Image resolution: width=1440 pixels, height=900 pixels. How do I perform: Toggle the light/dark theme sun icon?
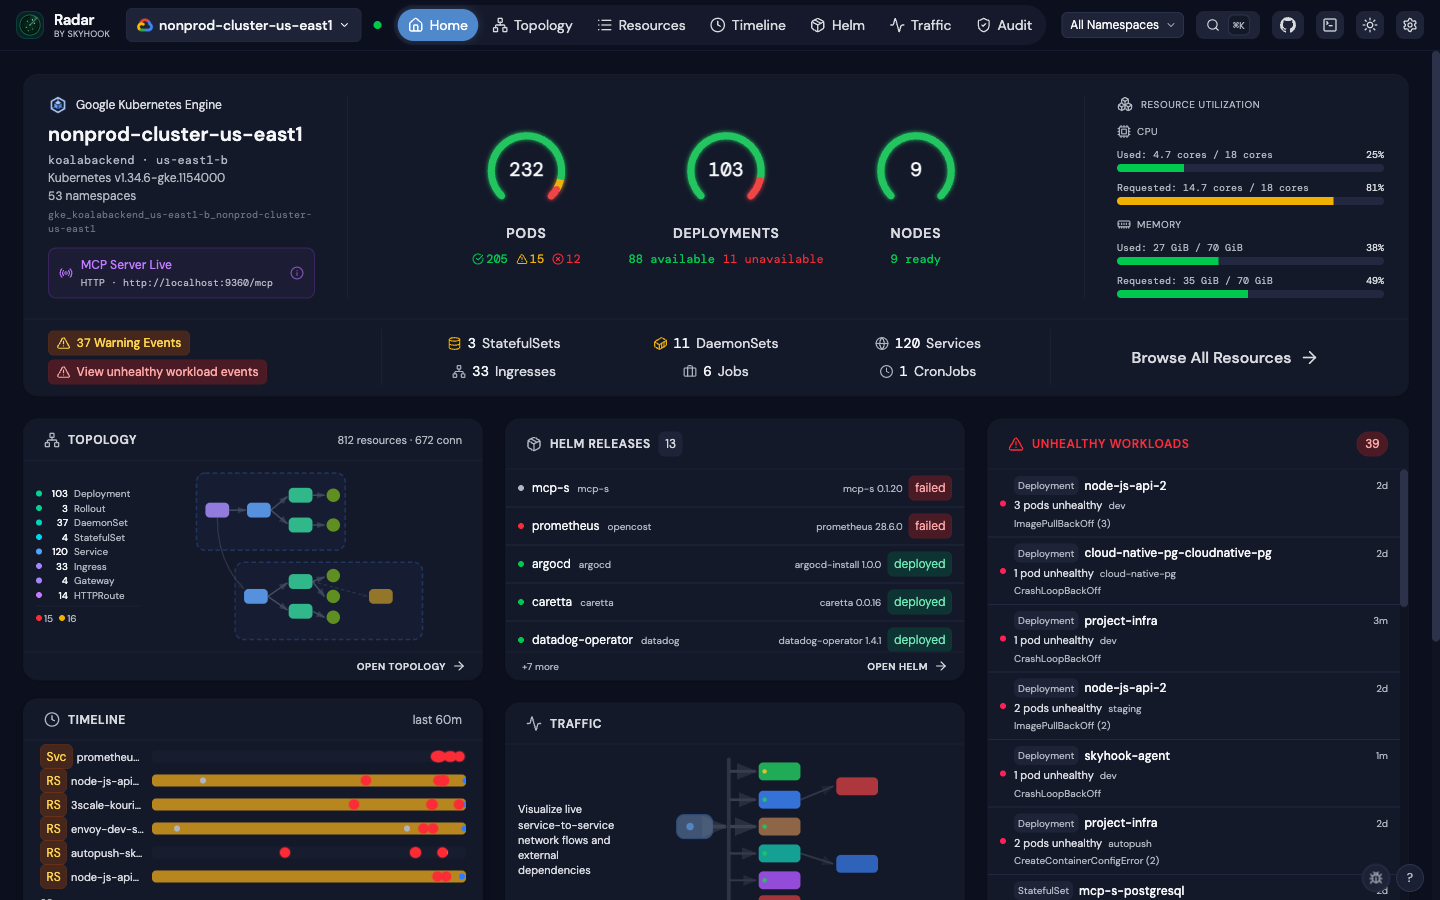tap(1370, 25)
